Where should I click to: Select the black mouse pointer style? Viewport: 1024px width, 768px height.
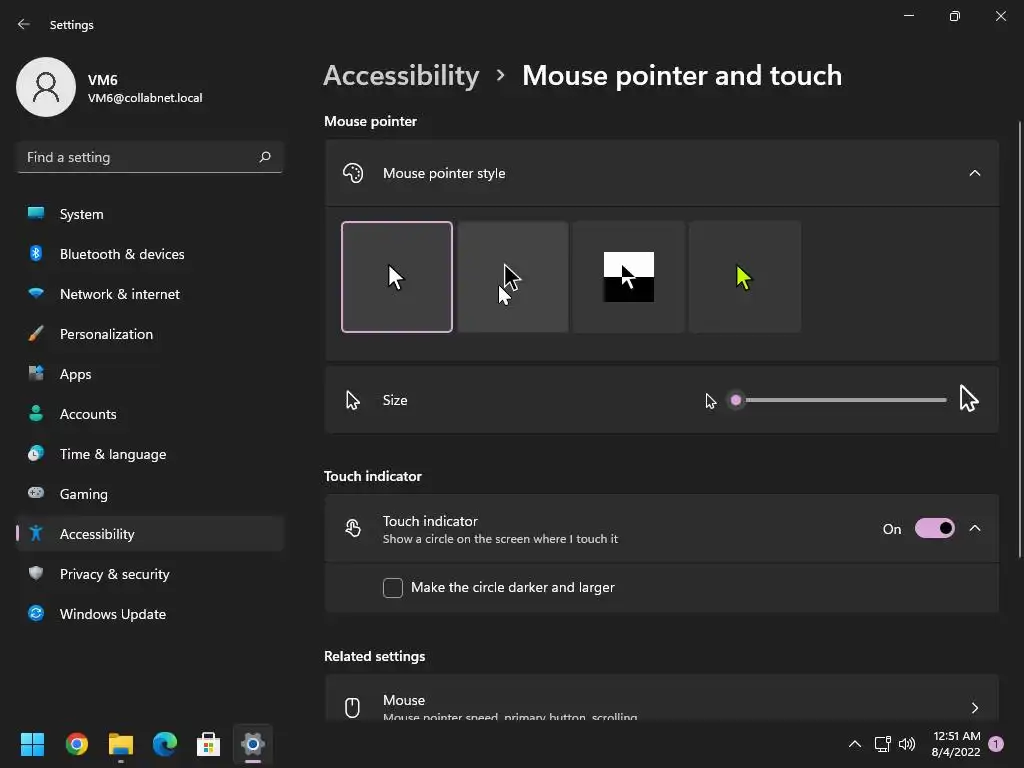click(x=513, y=277)
